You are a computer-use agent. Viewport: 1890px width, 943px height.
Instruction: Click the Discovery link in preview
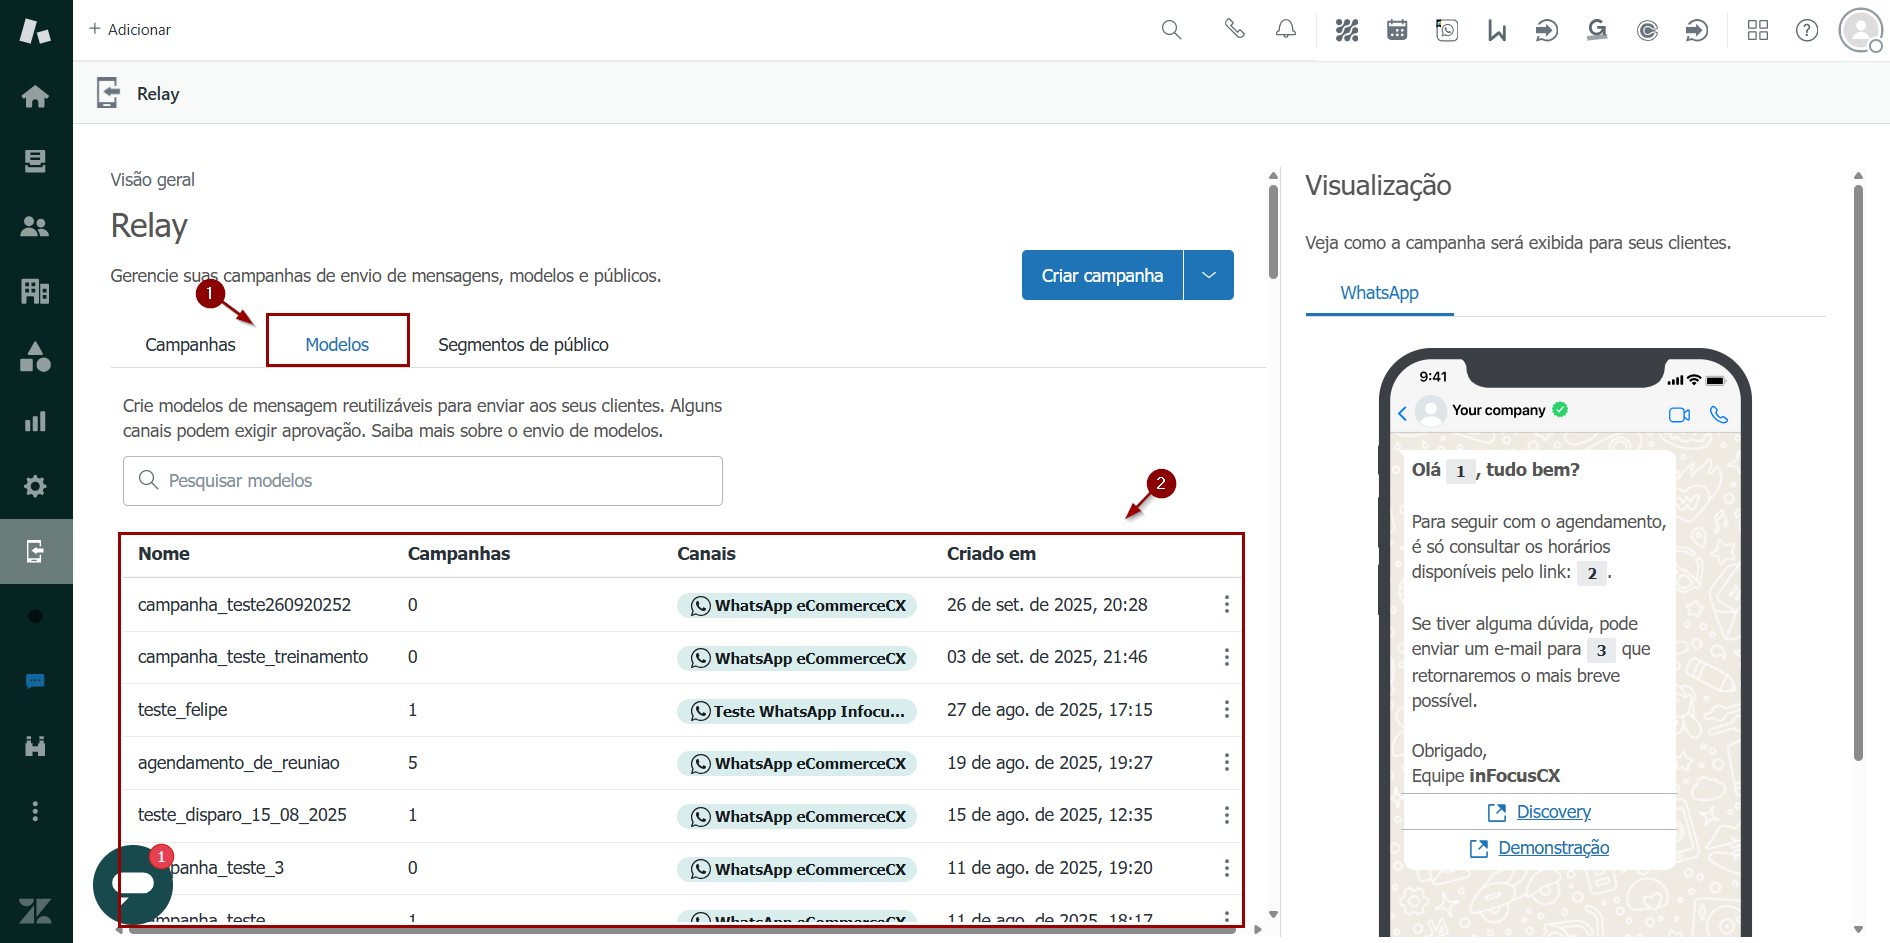point(1553,812)
